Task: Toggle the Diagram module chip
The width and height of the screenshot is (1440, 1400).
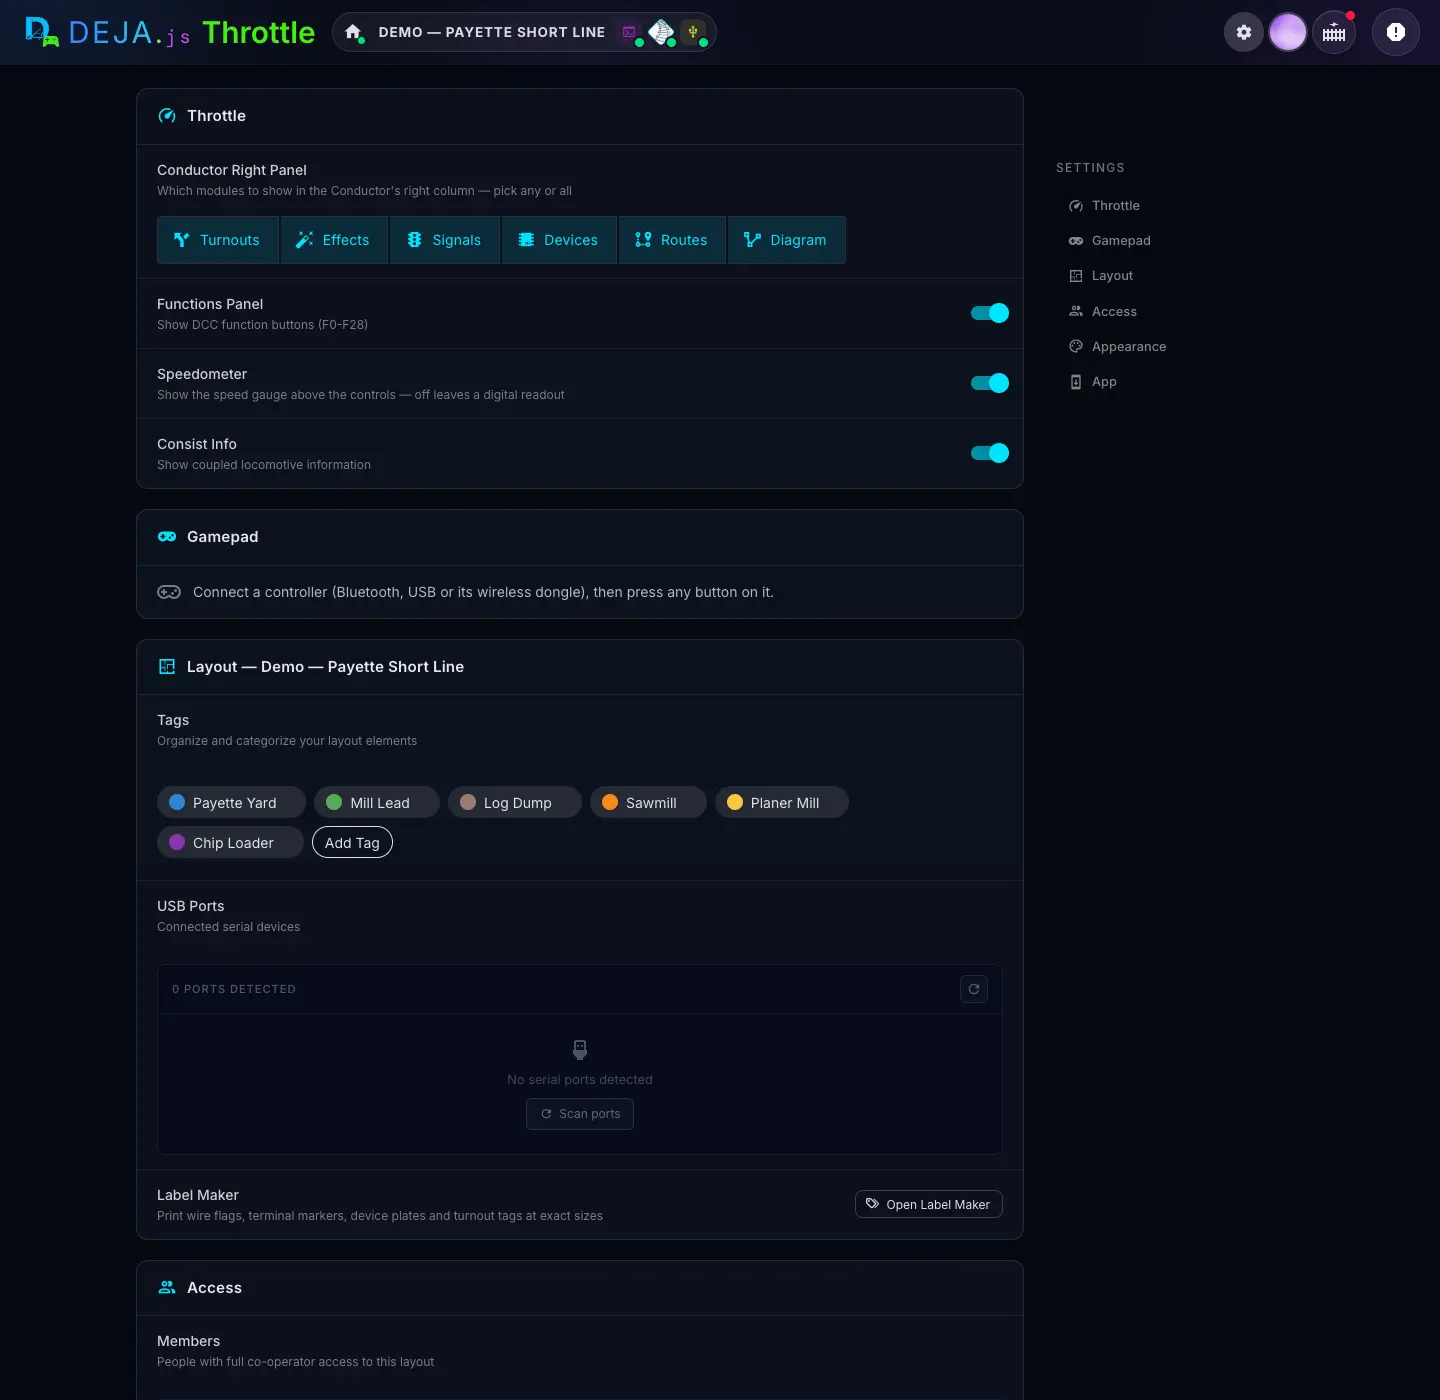Action: point(787,240)
